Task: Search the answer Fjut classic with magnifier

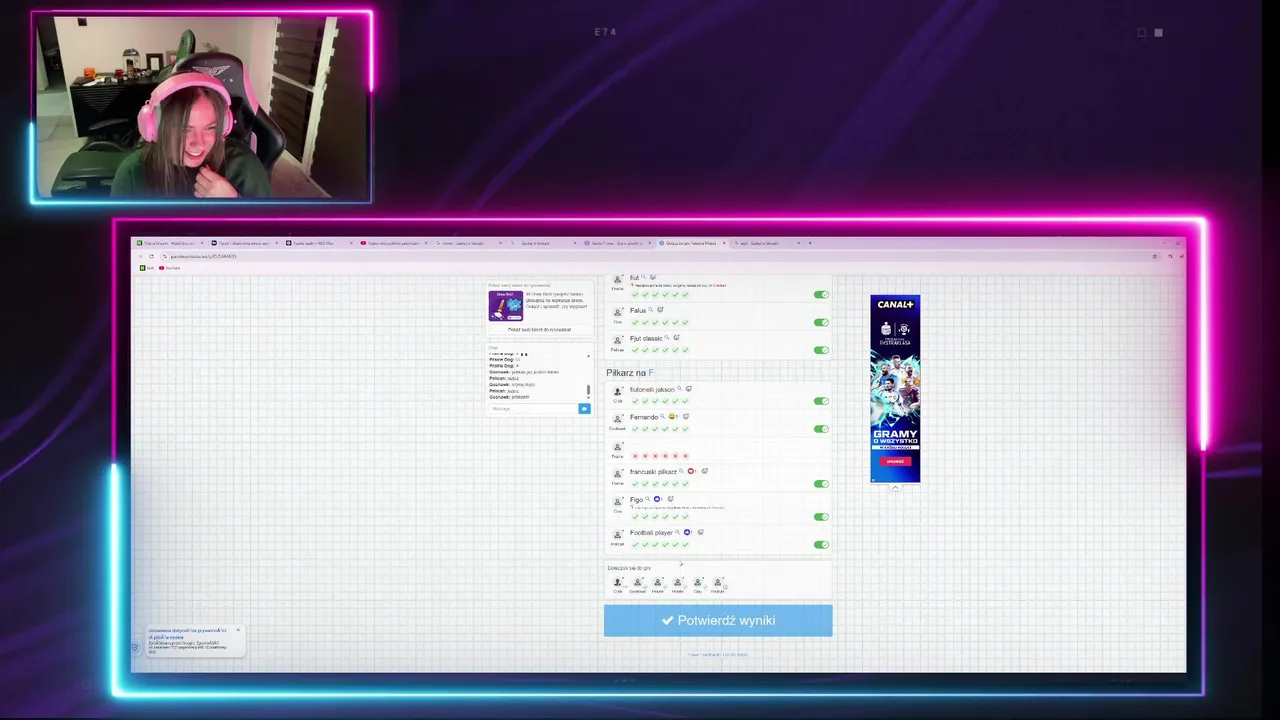Action: 667,338
